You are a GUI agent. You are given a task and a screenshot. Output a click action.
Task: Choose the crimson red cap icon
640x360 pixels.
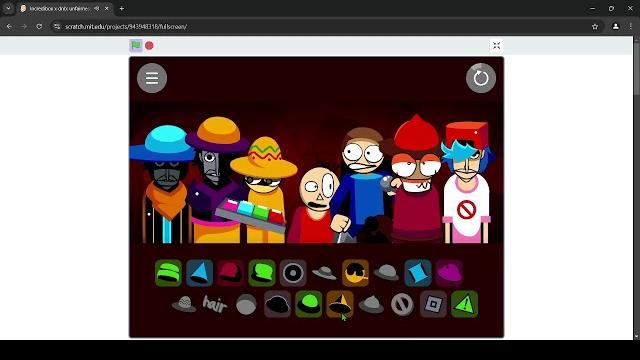click(x=231, y=273)
